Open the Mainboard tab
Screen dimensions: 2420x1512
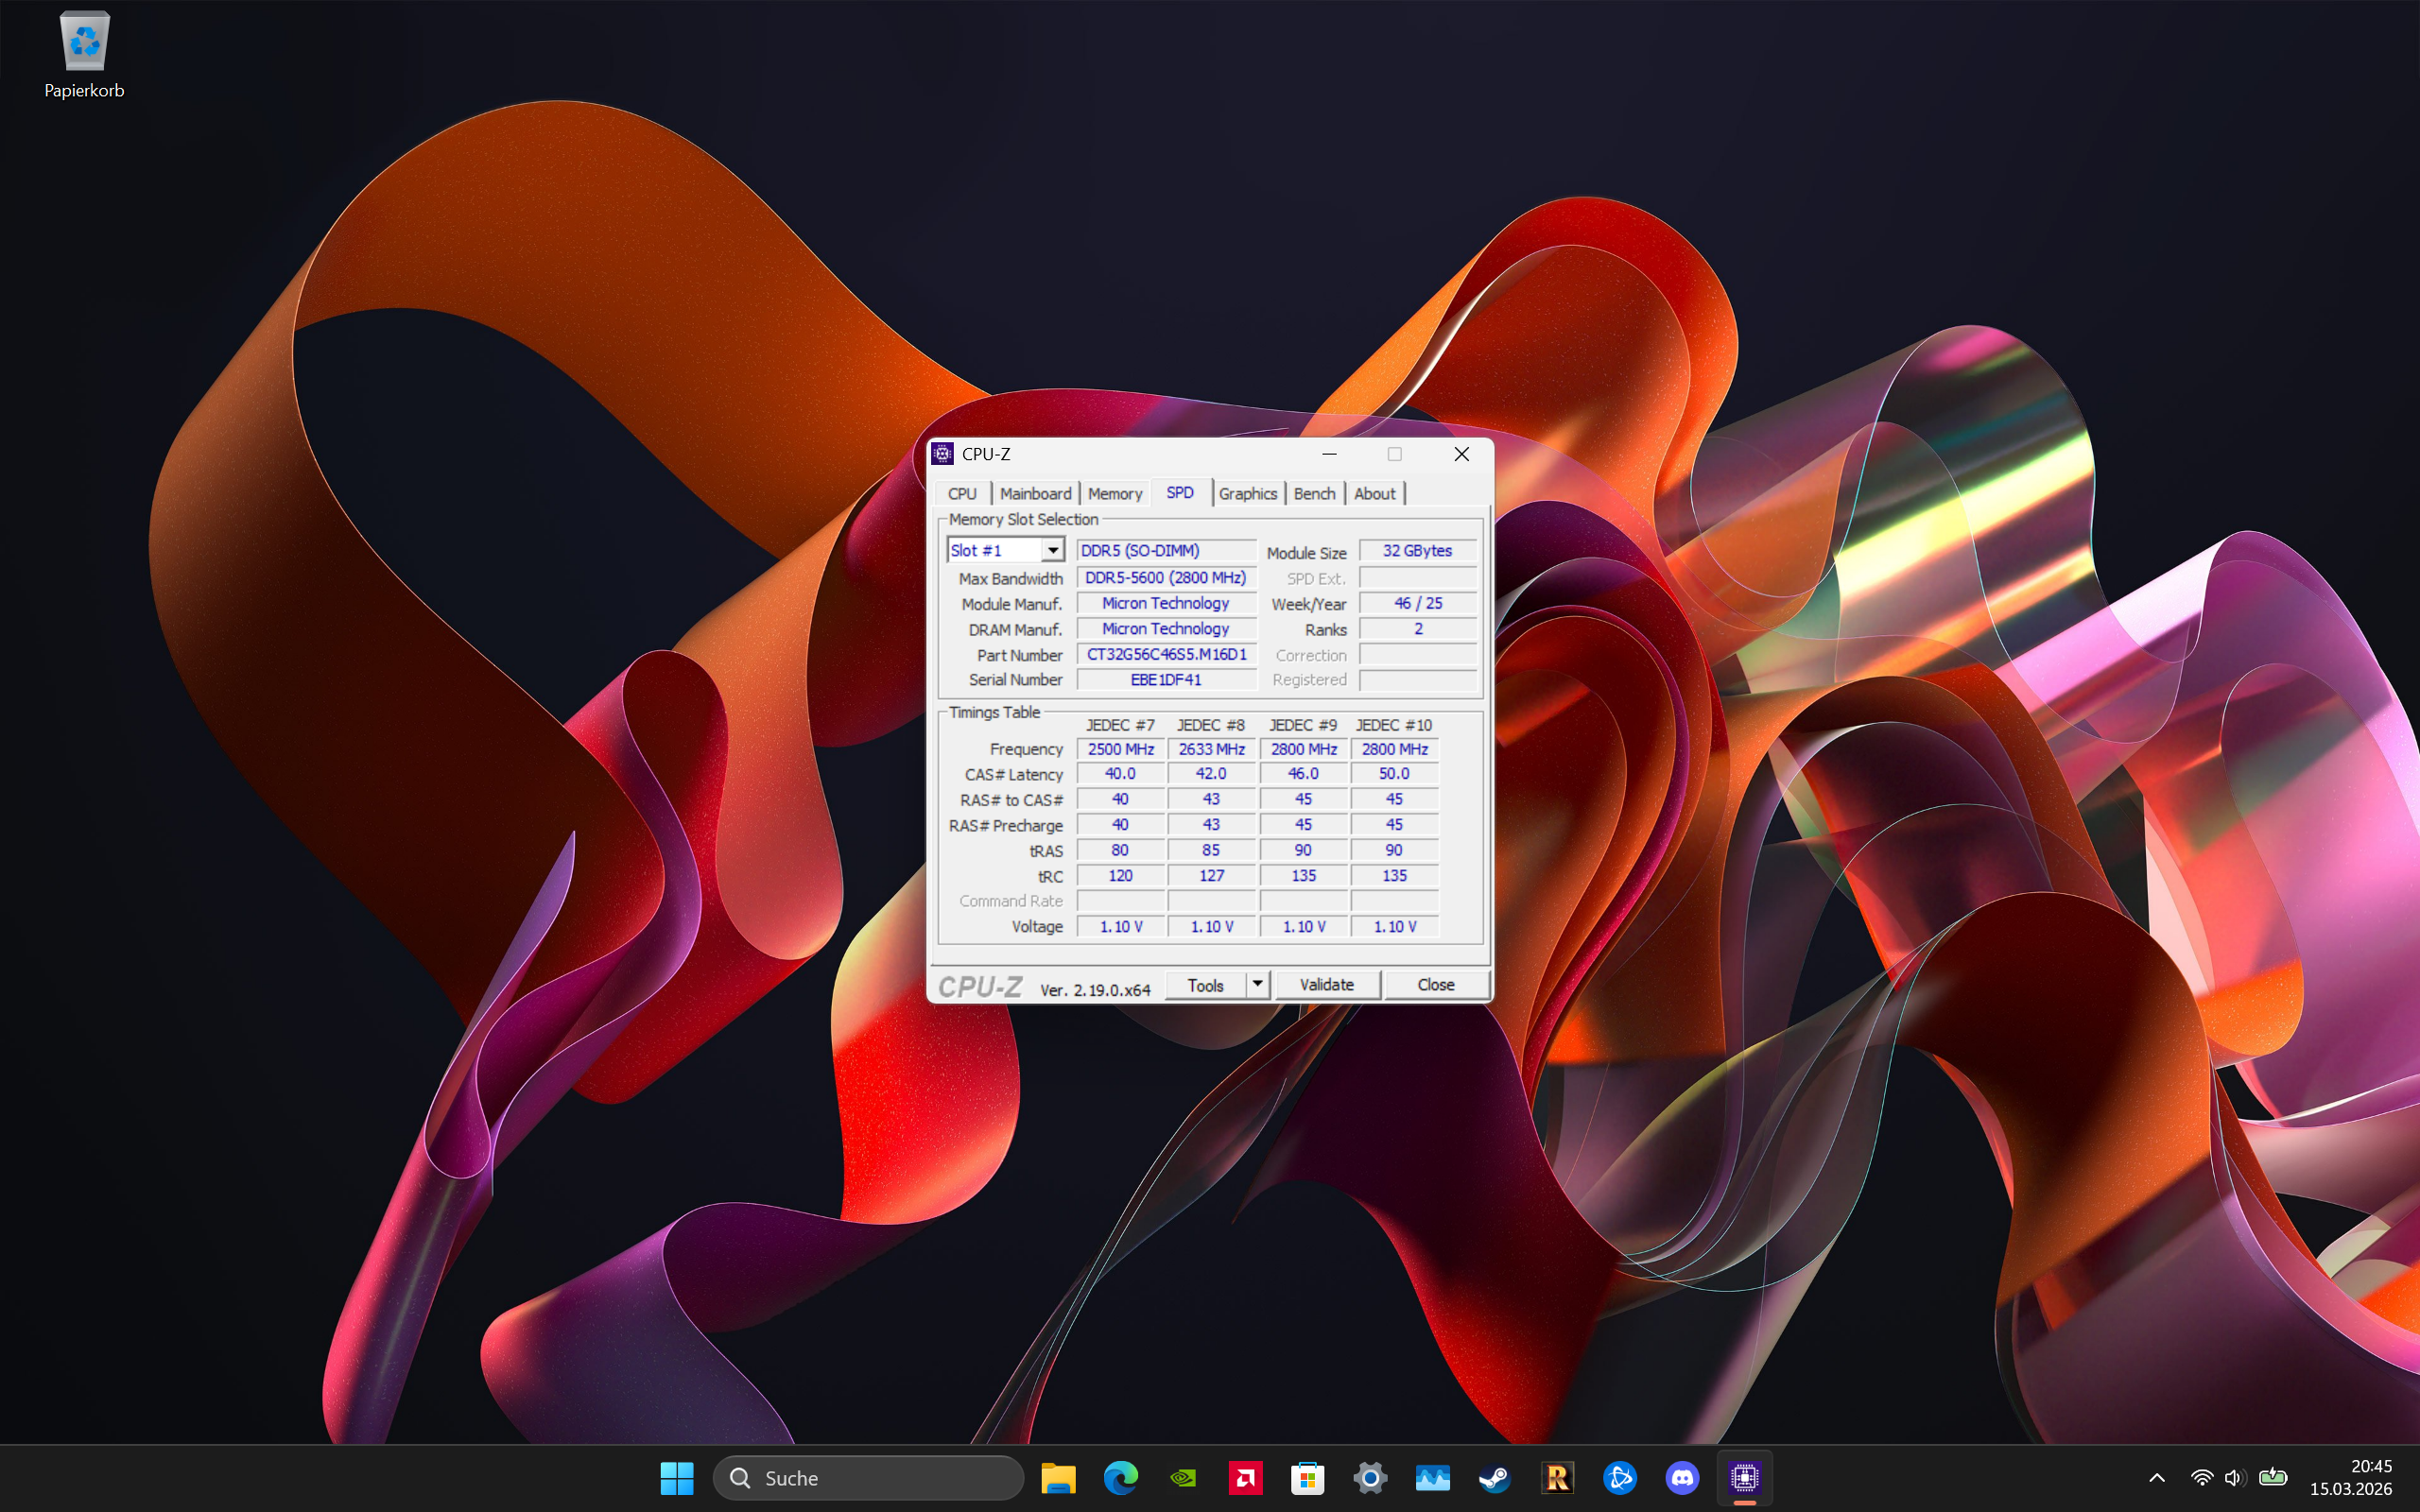[1035, 493]
